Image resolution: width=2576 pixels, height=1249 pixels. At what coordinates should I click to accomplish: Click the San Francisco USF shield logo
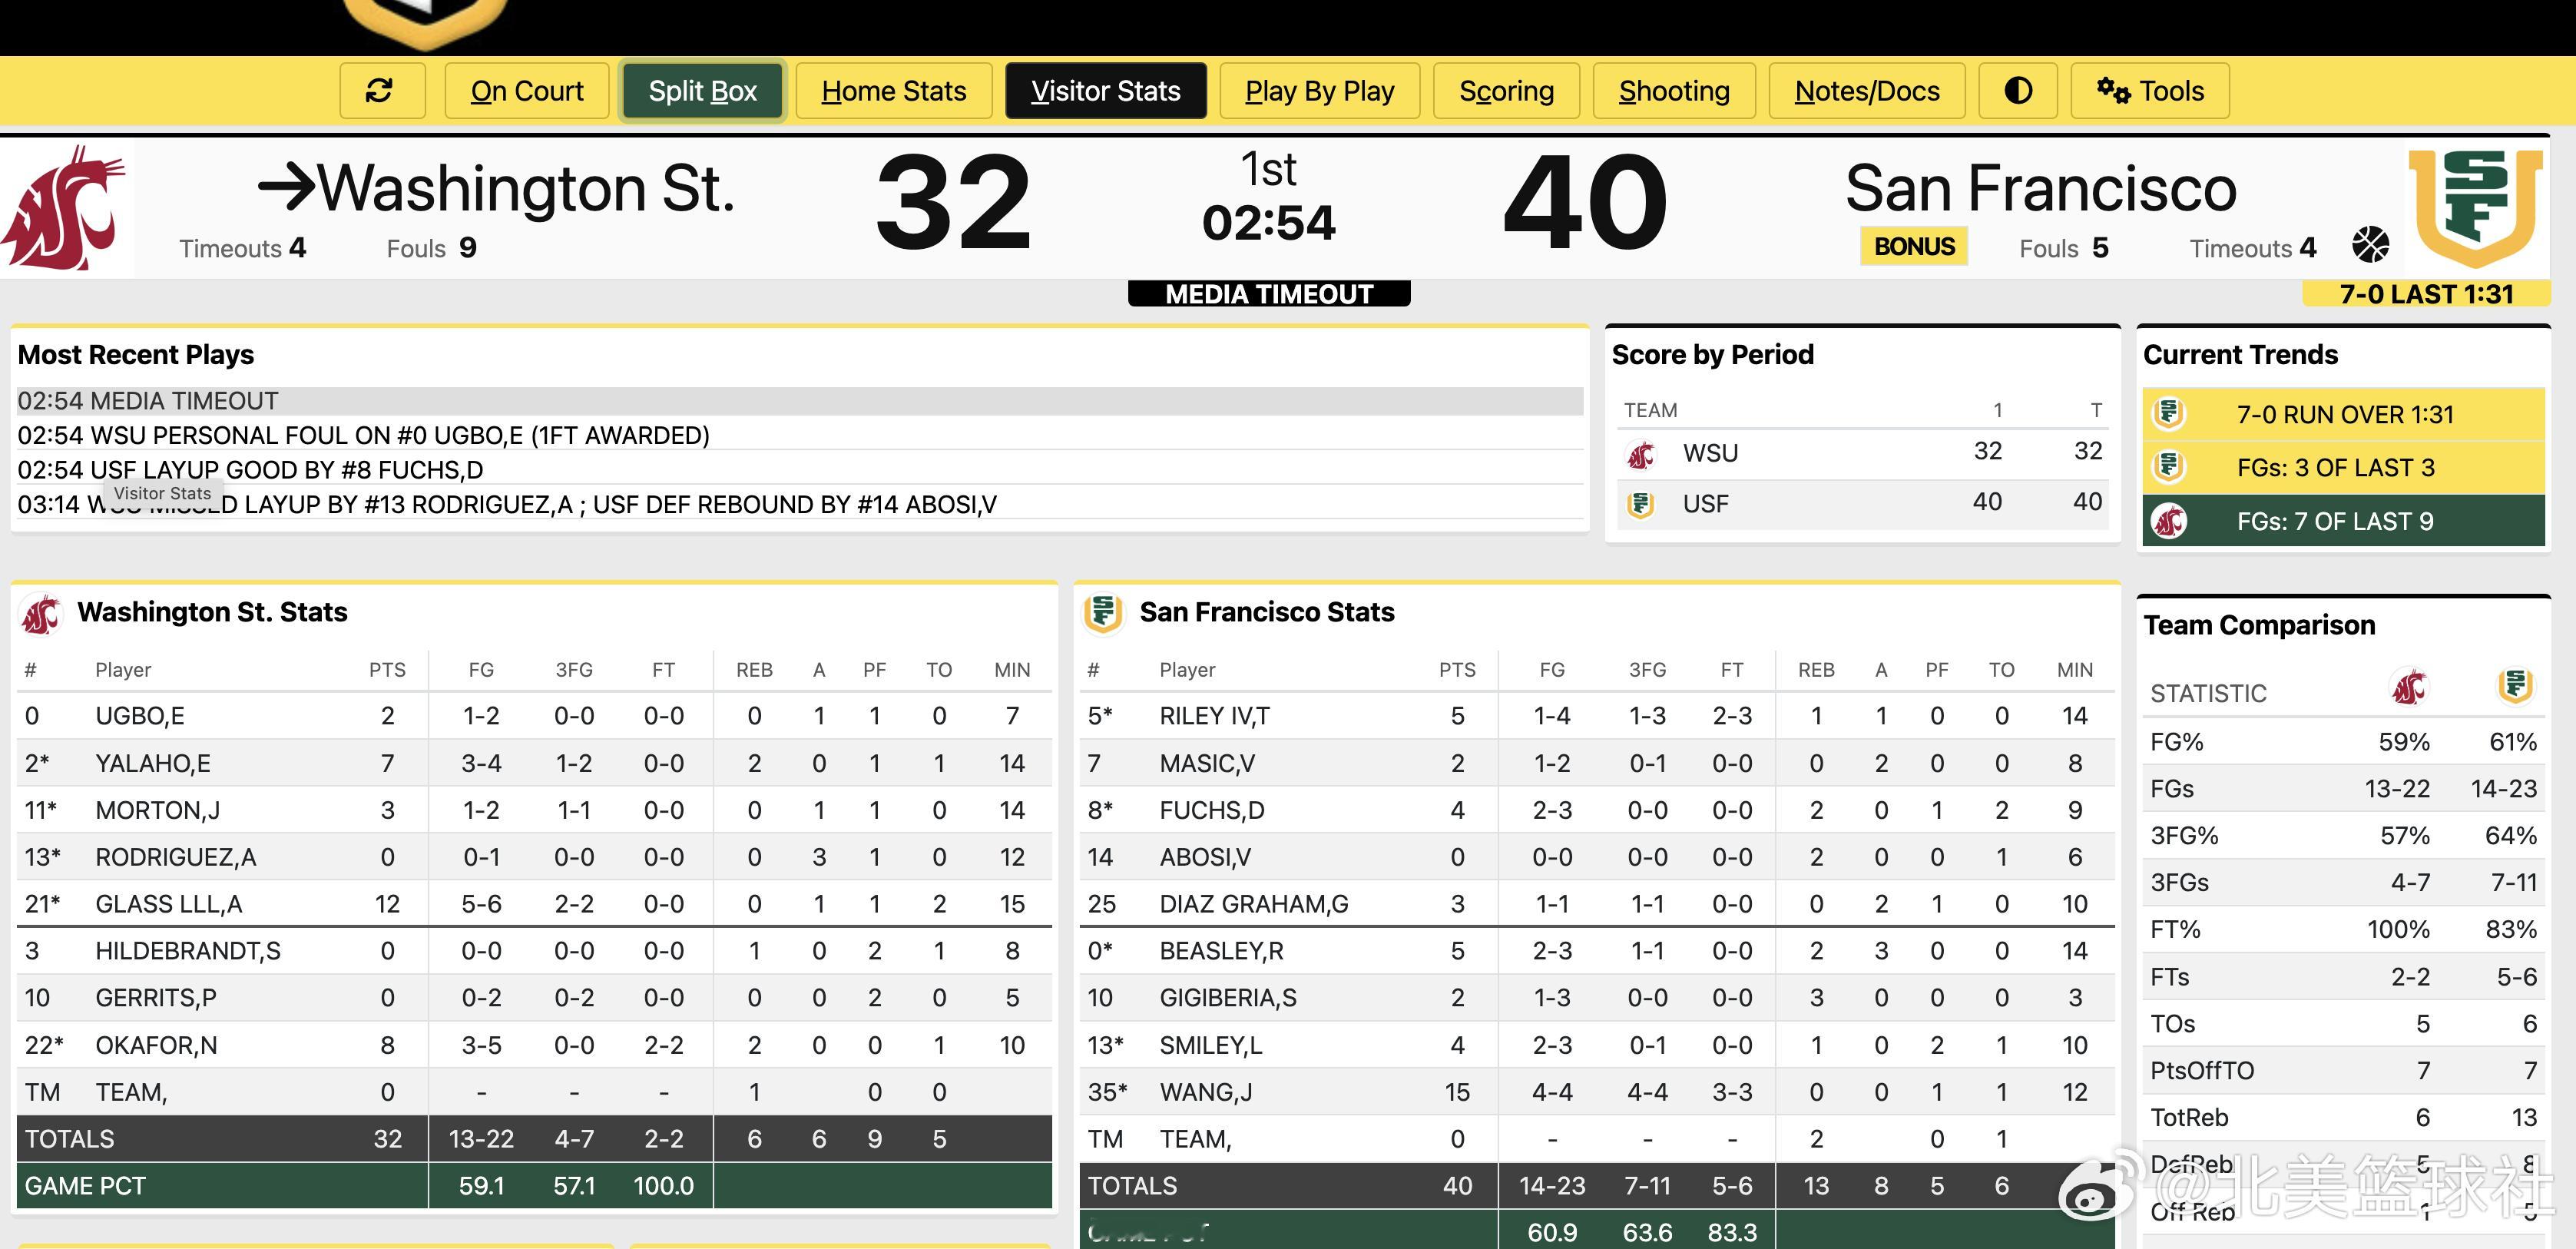[x=2476, y=206]
